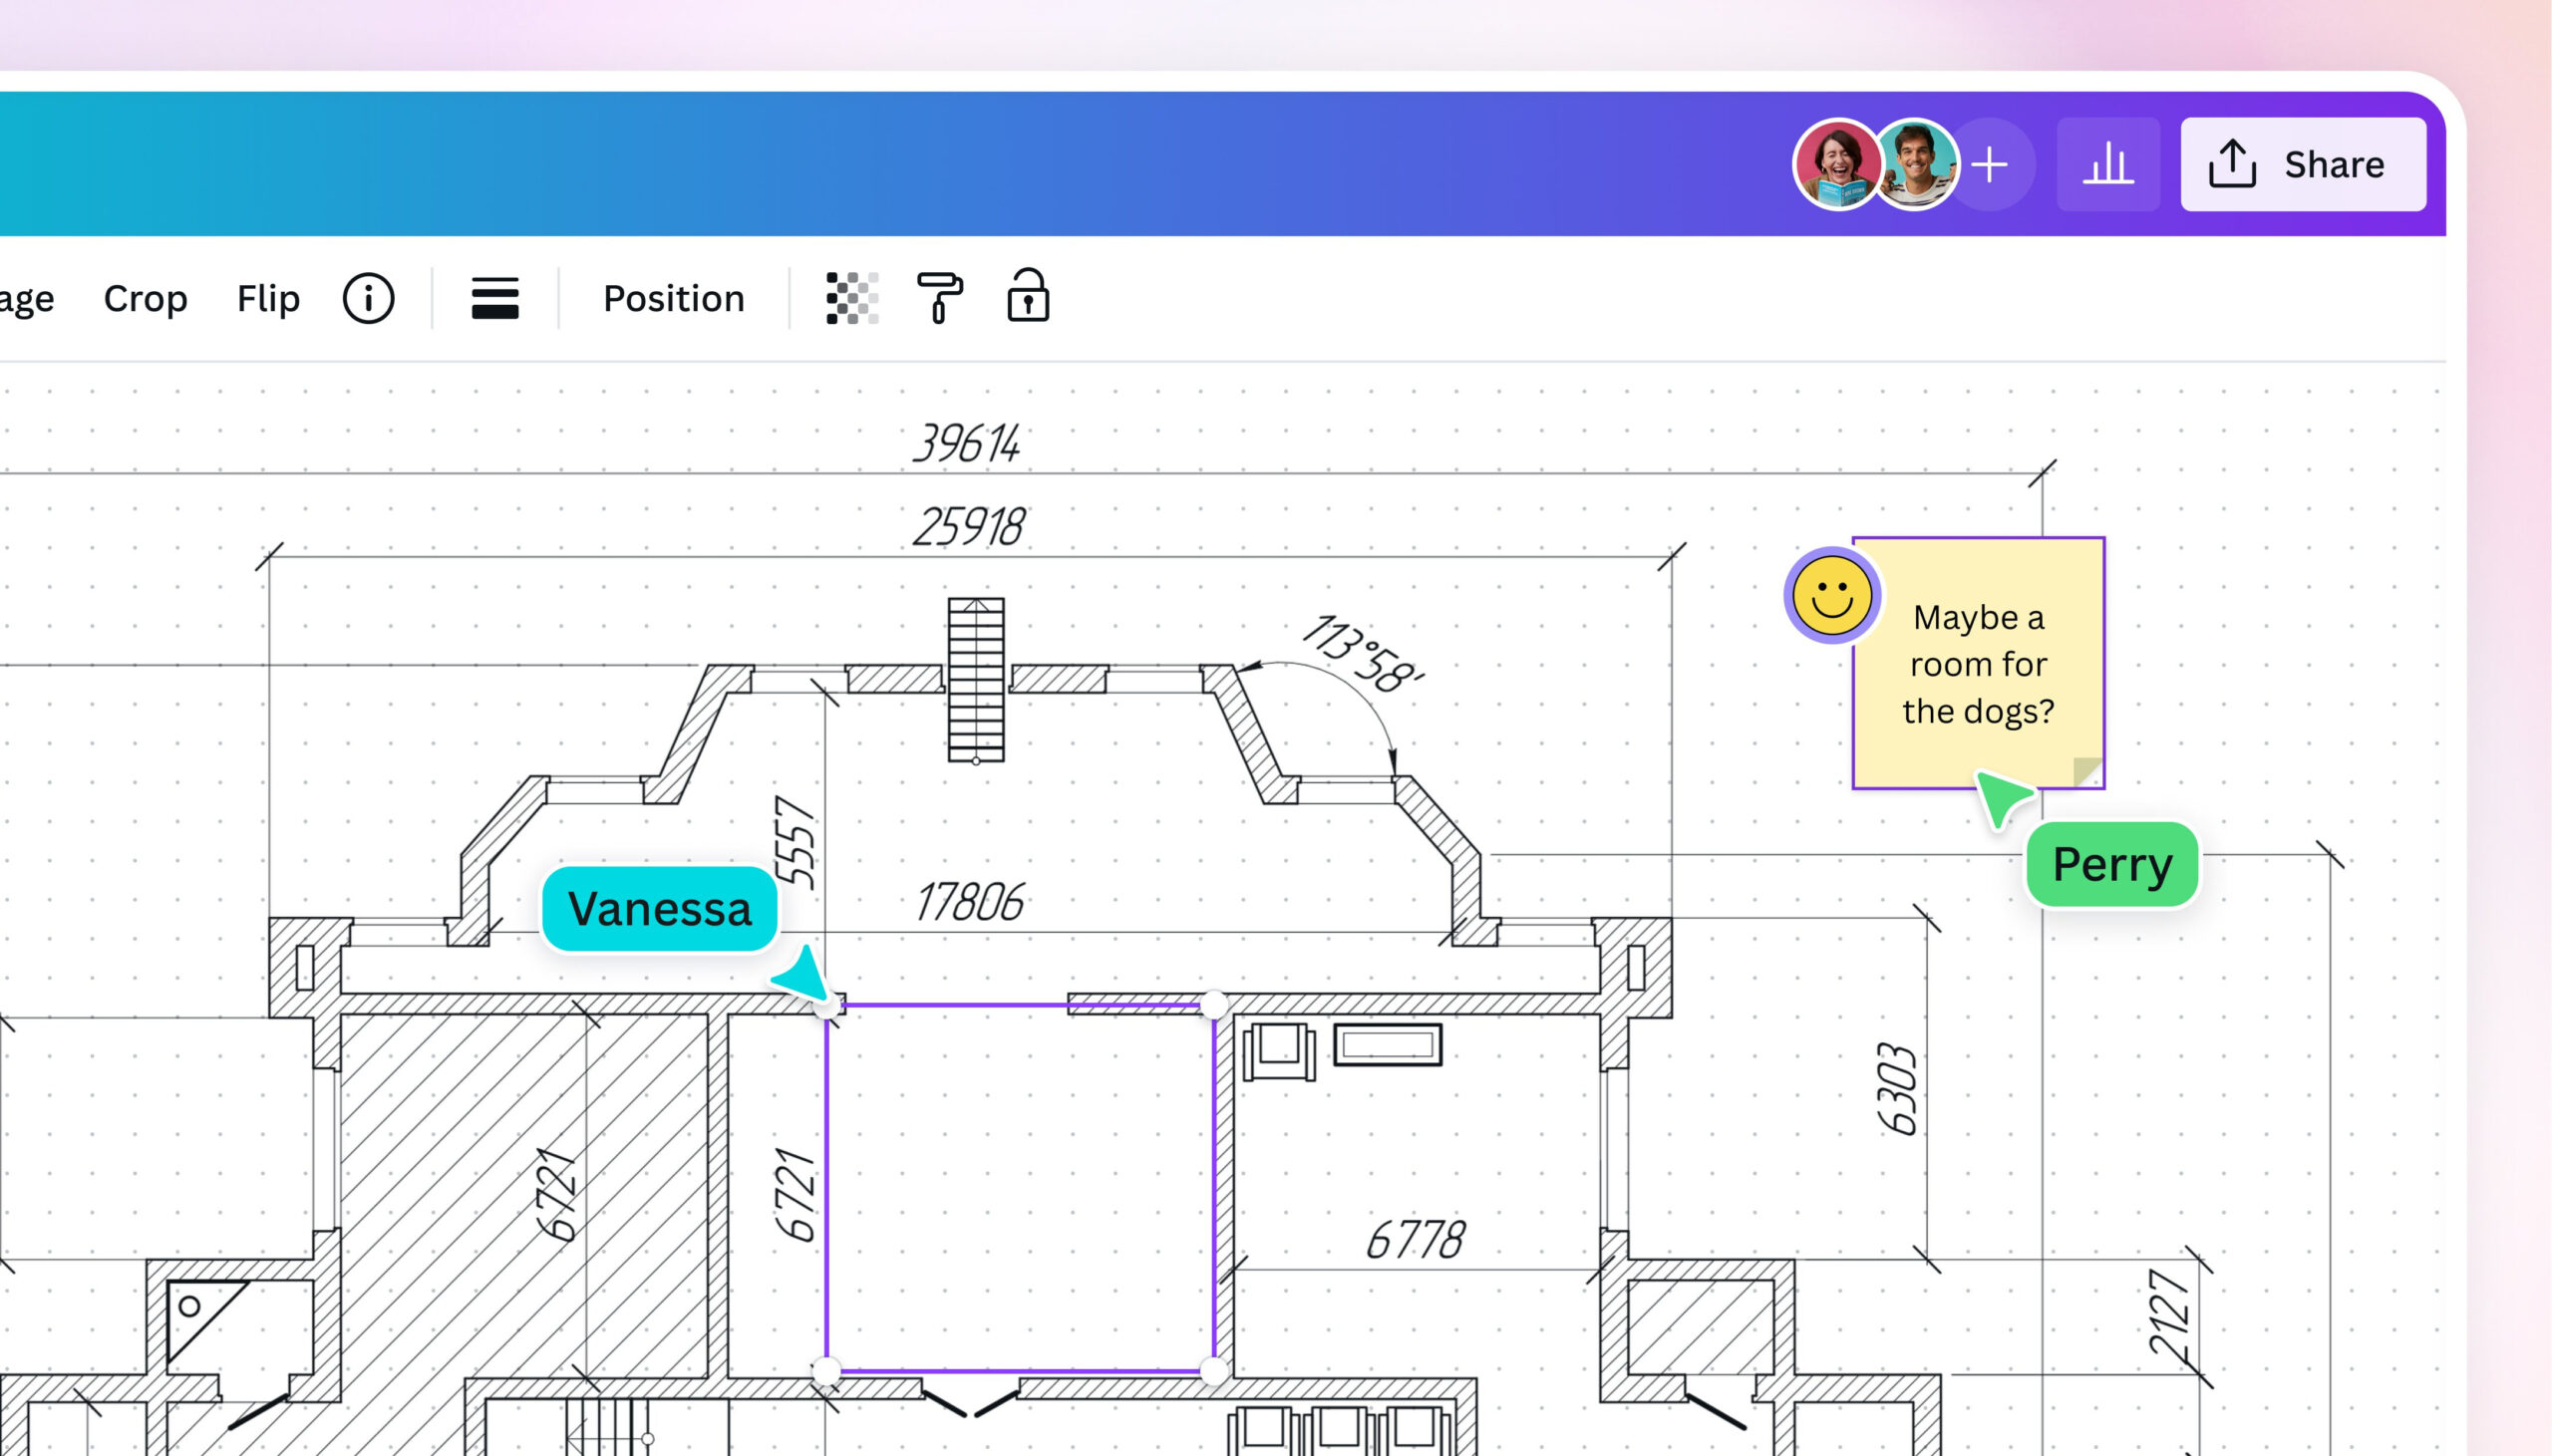Open the Flip dropdown options

pos(270,296)
